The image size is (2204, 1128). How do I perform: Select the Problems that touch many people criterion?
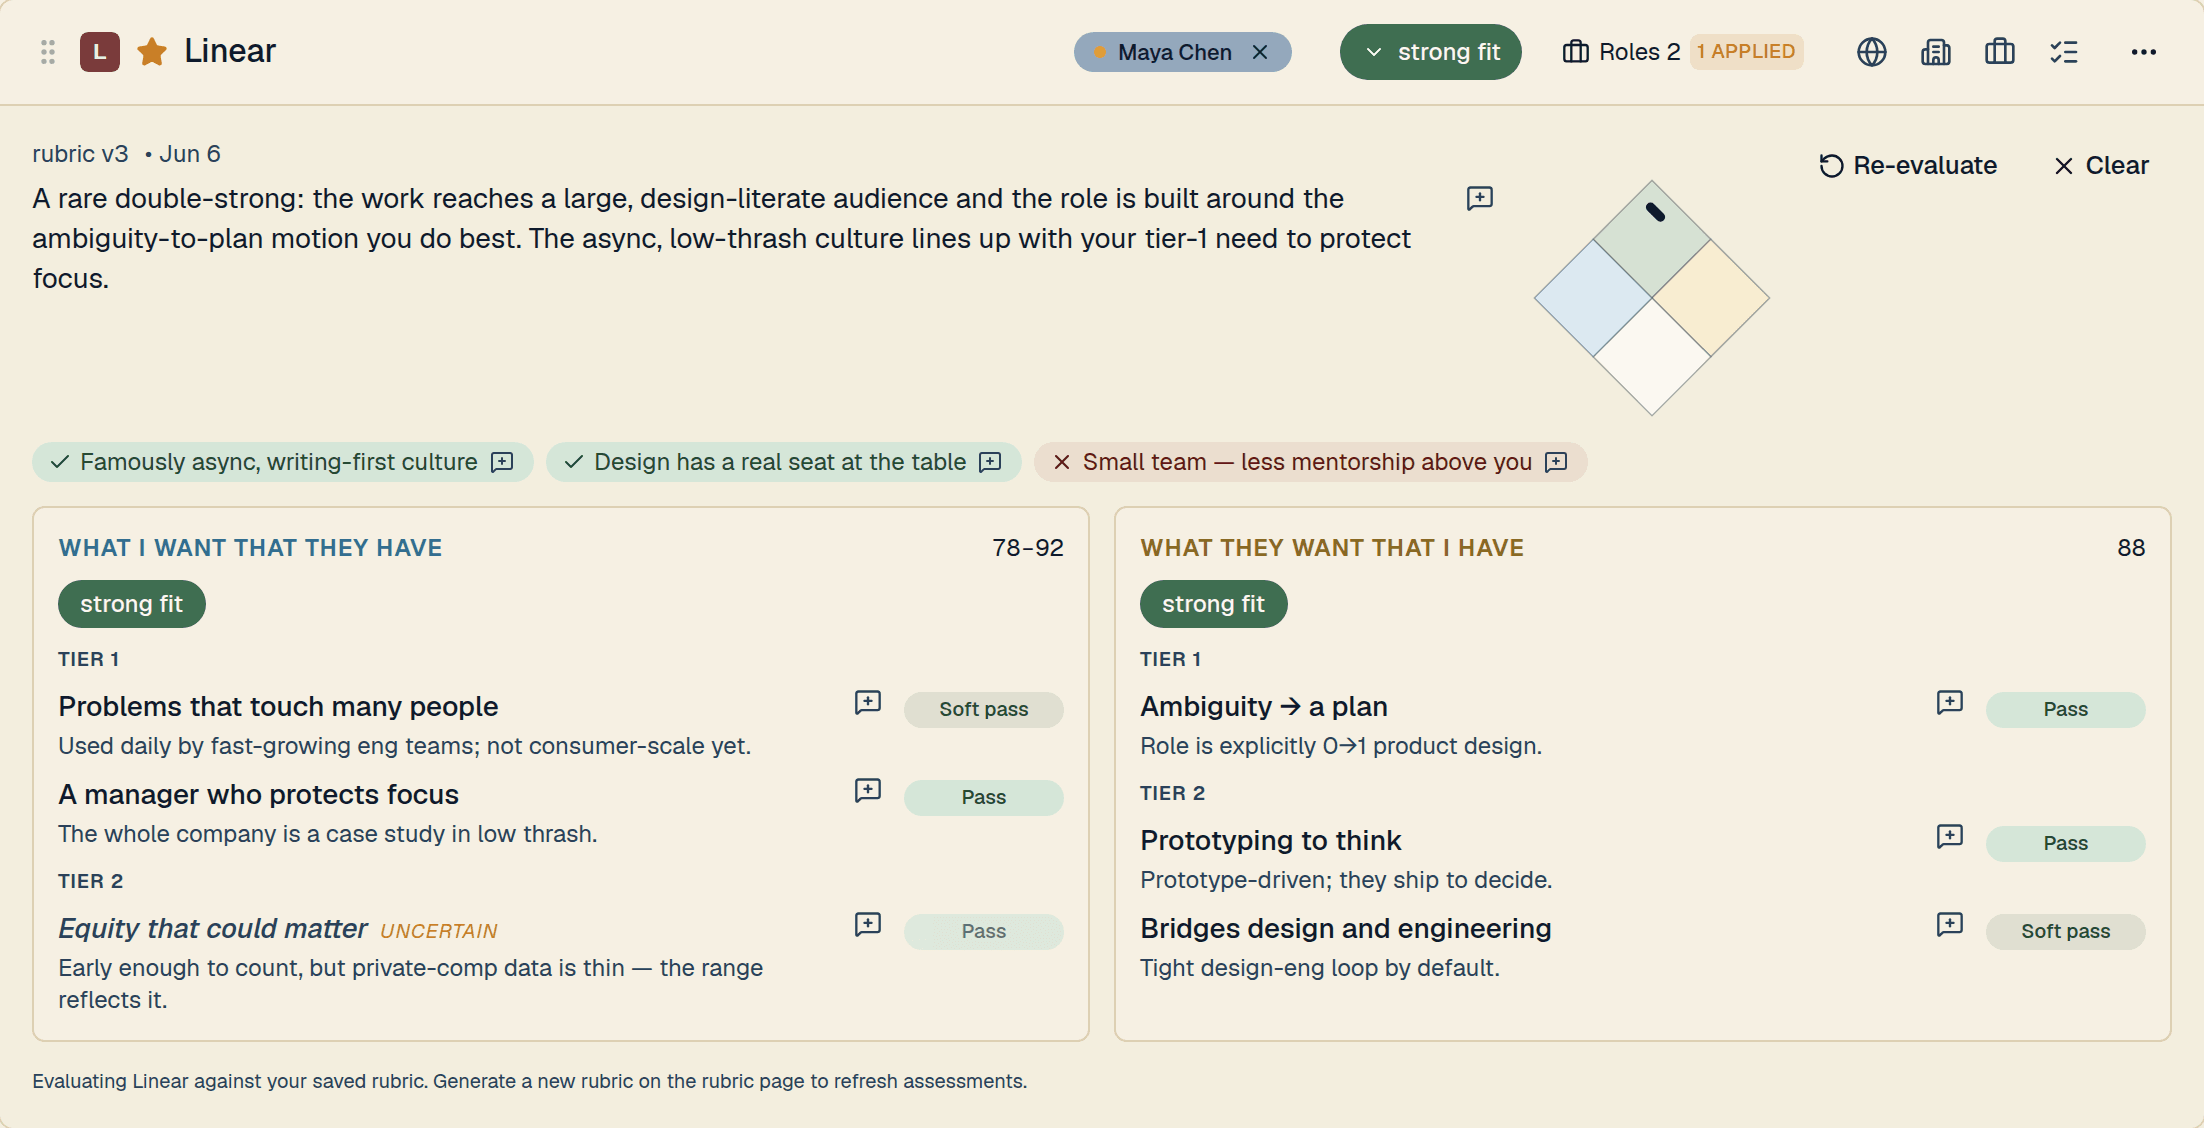278,707
